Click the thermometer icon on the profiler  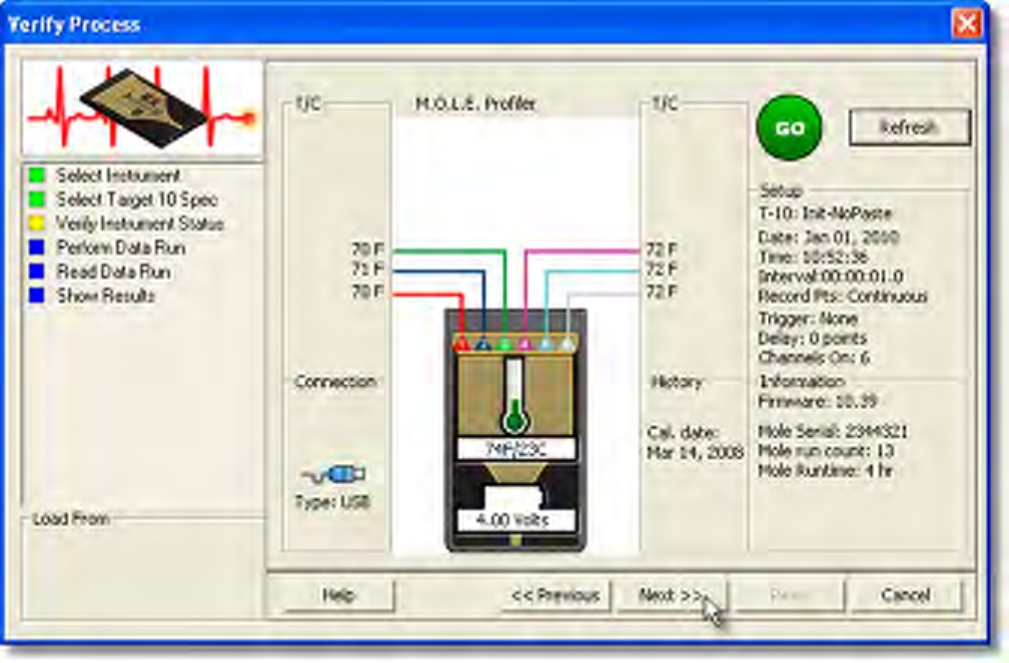point(515,396)
